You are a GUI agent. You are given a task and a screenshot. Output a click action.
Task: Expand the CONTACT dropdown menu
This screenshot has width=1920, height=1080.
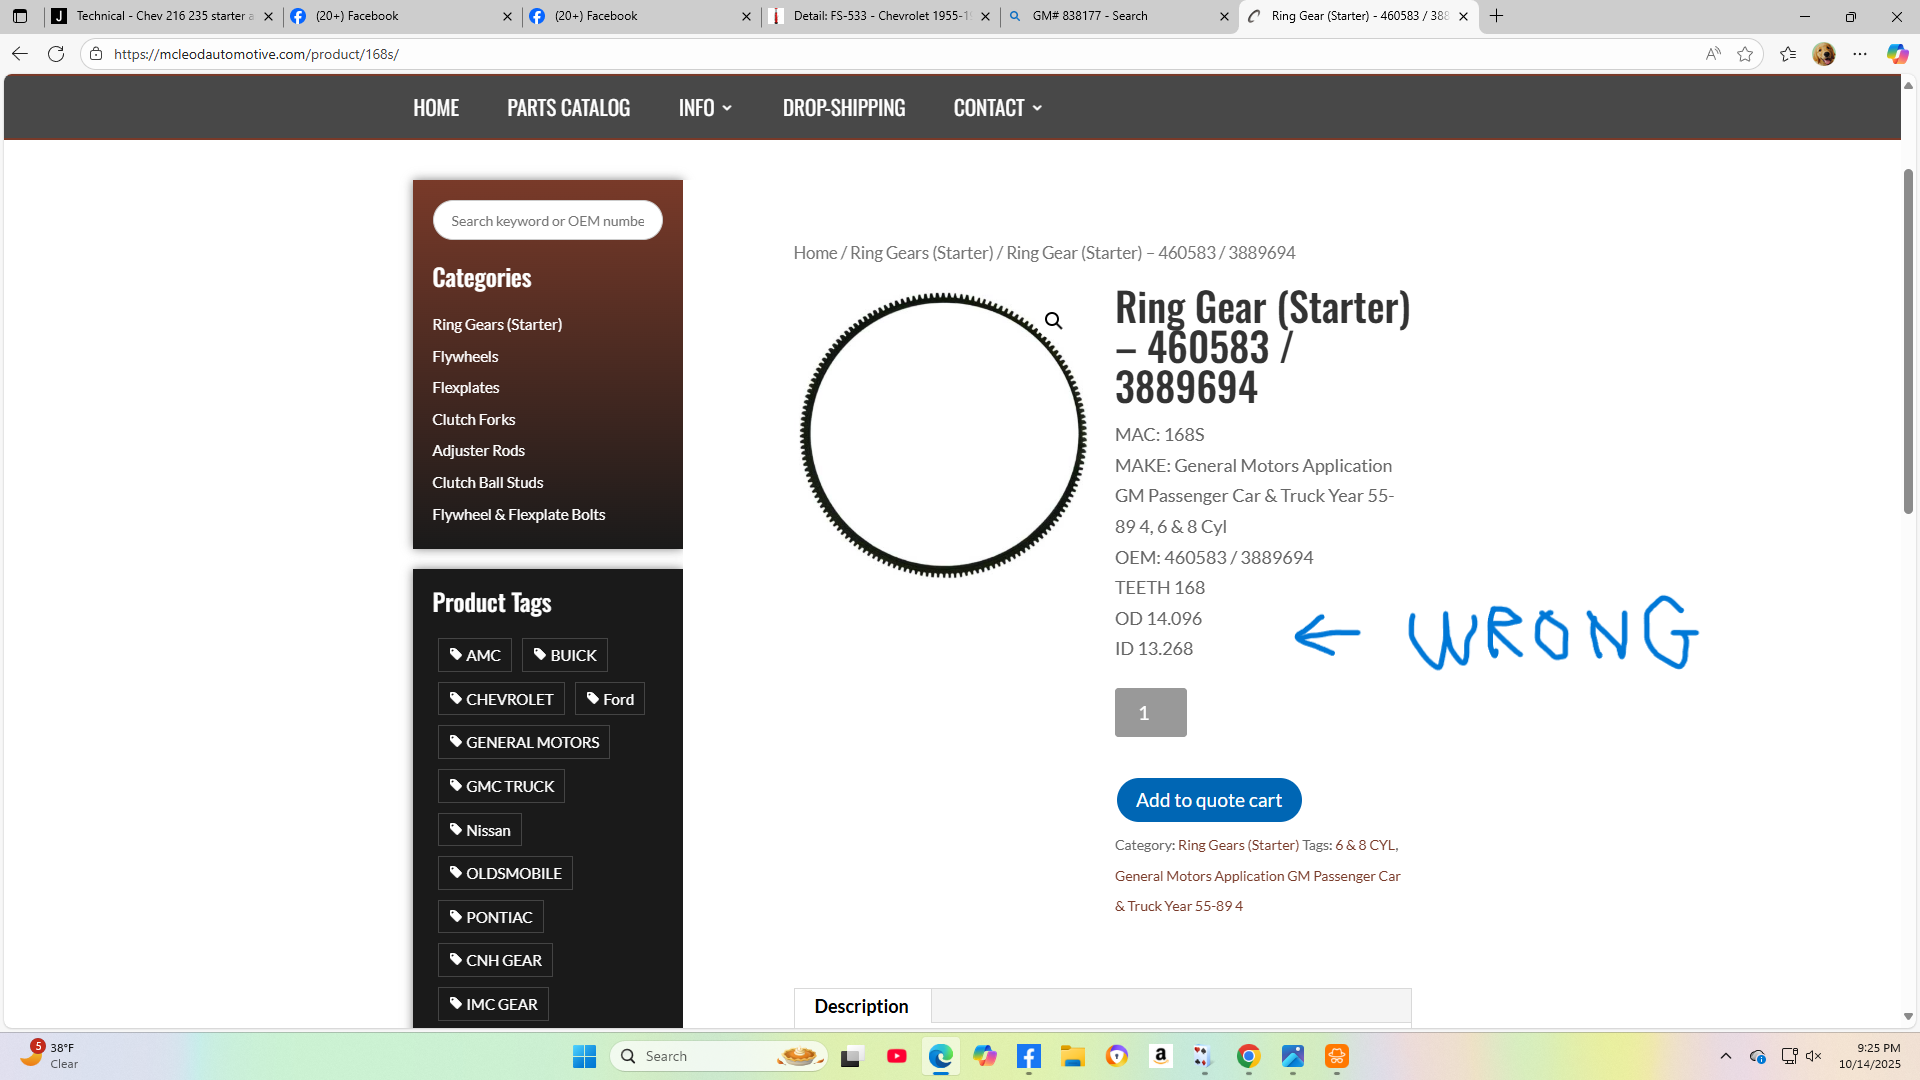(x=997, y=108)
